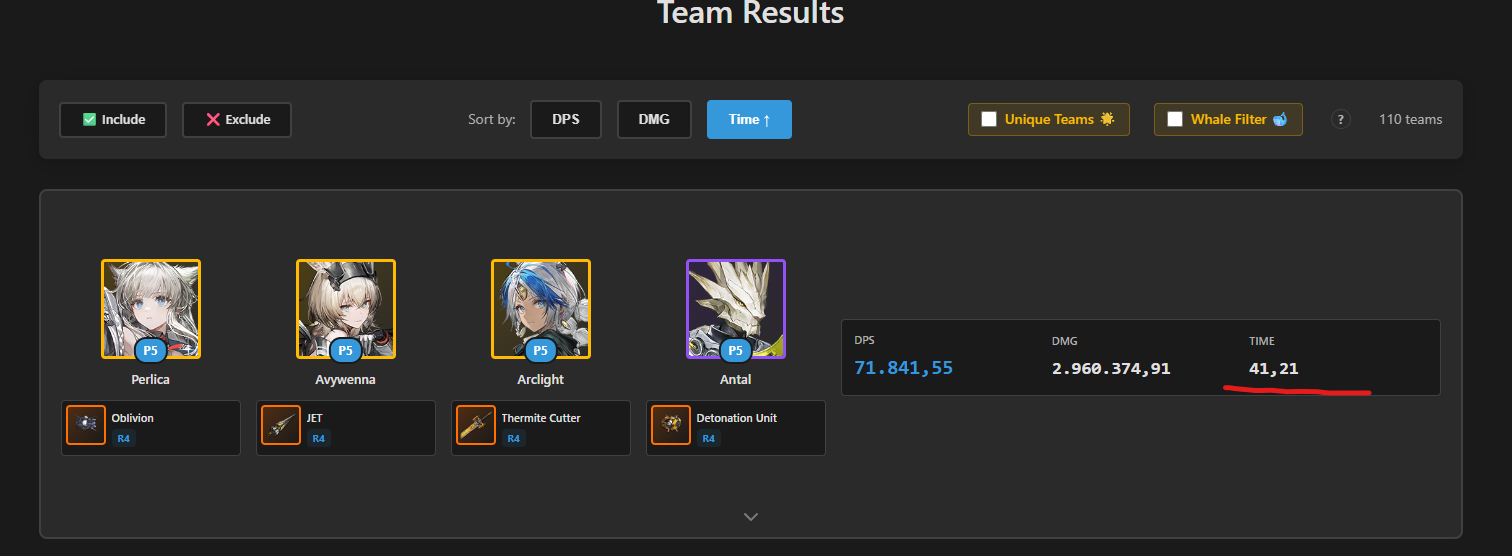The width and height of the screenshot is (1512, 556).
Task: Enable the Unique Teams checkbox
Action: 989,119
